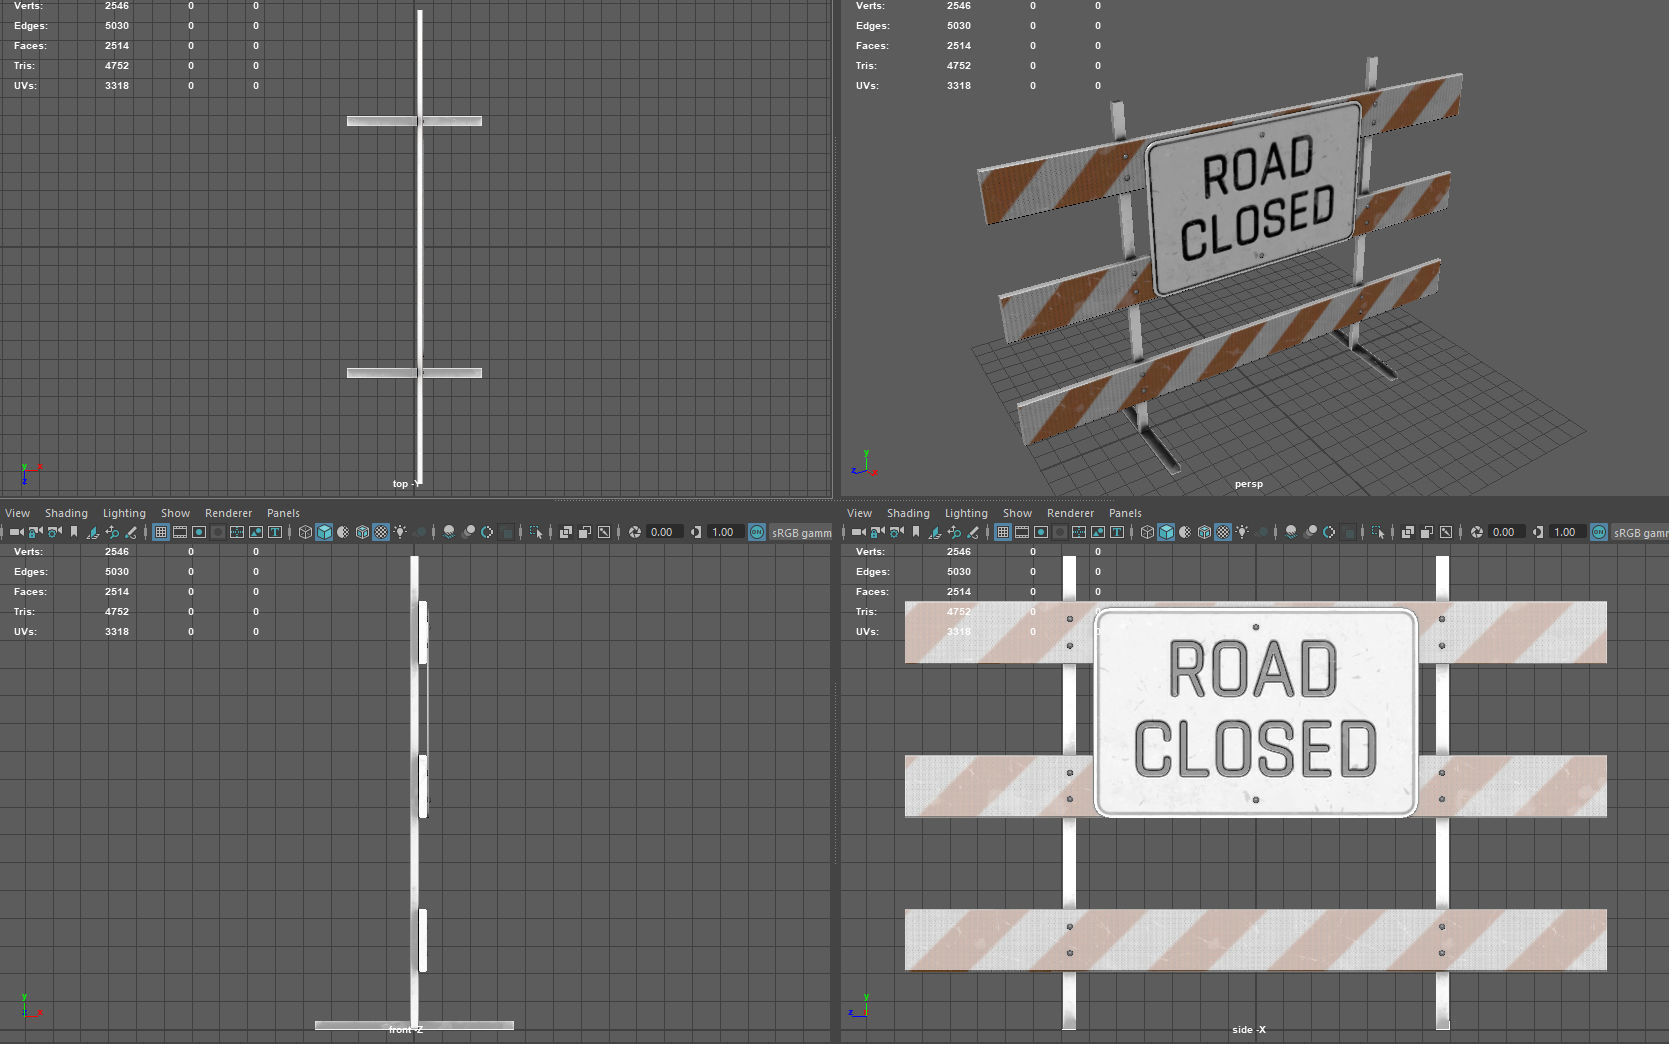Screen dimensions: 1669x1044
Task: Click Image Plane icon in front panel toolbar
Action: 92,532
